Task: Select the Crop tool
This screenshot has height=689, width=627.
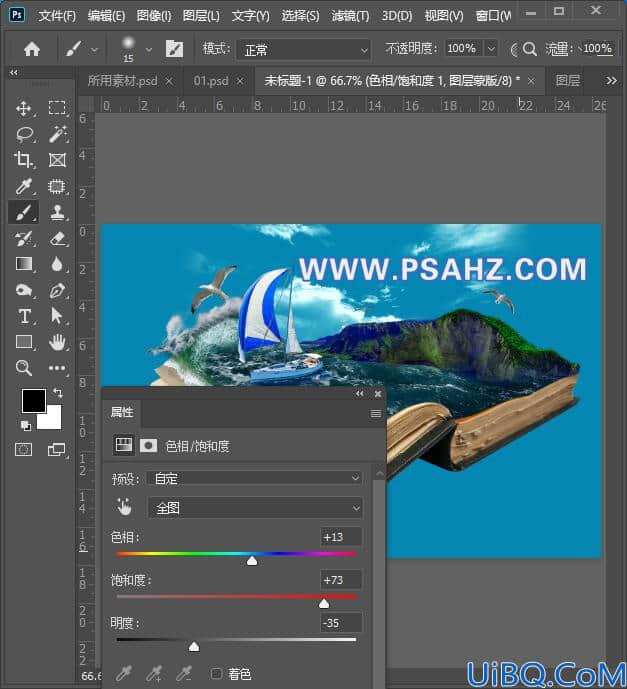Action: click(x=23, y=160)
